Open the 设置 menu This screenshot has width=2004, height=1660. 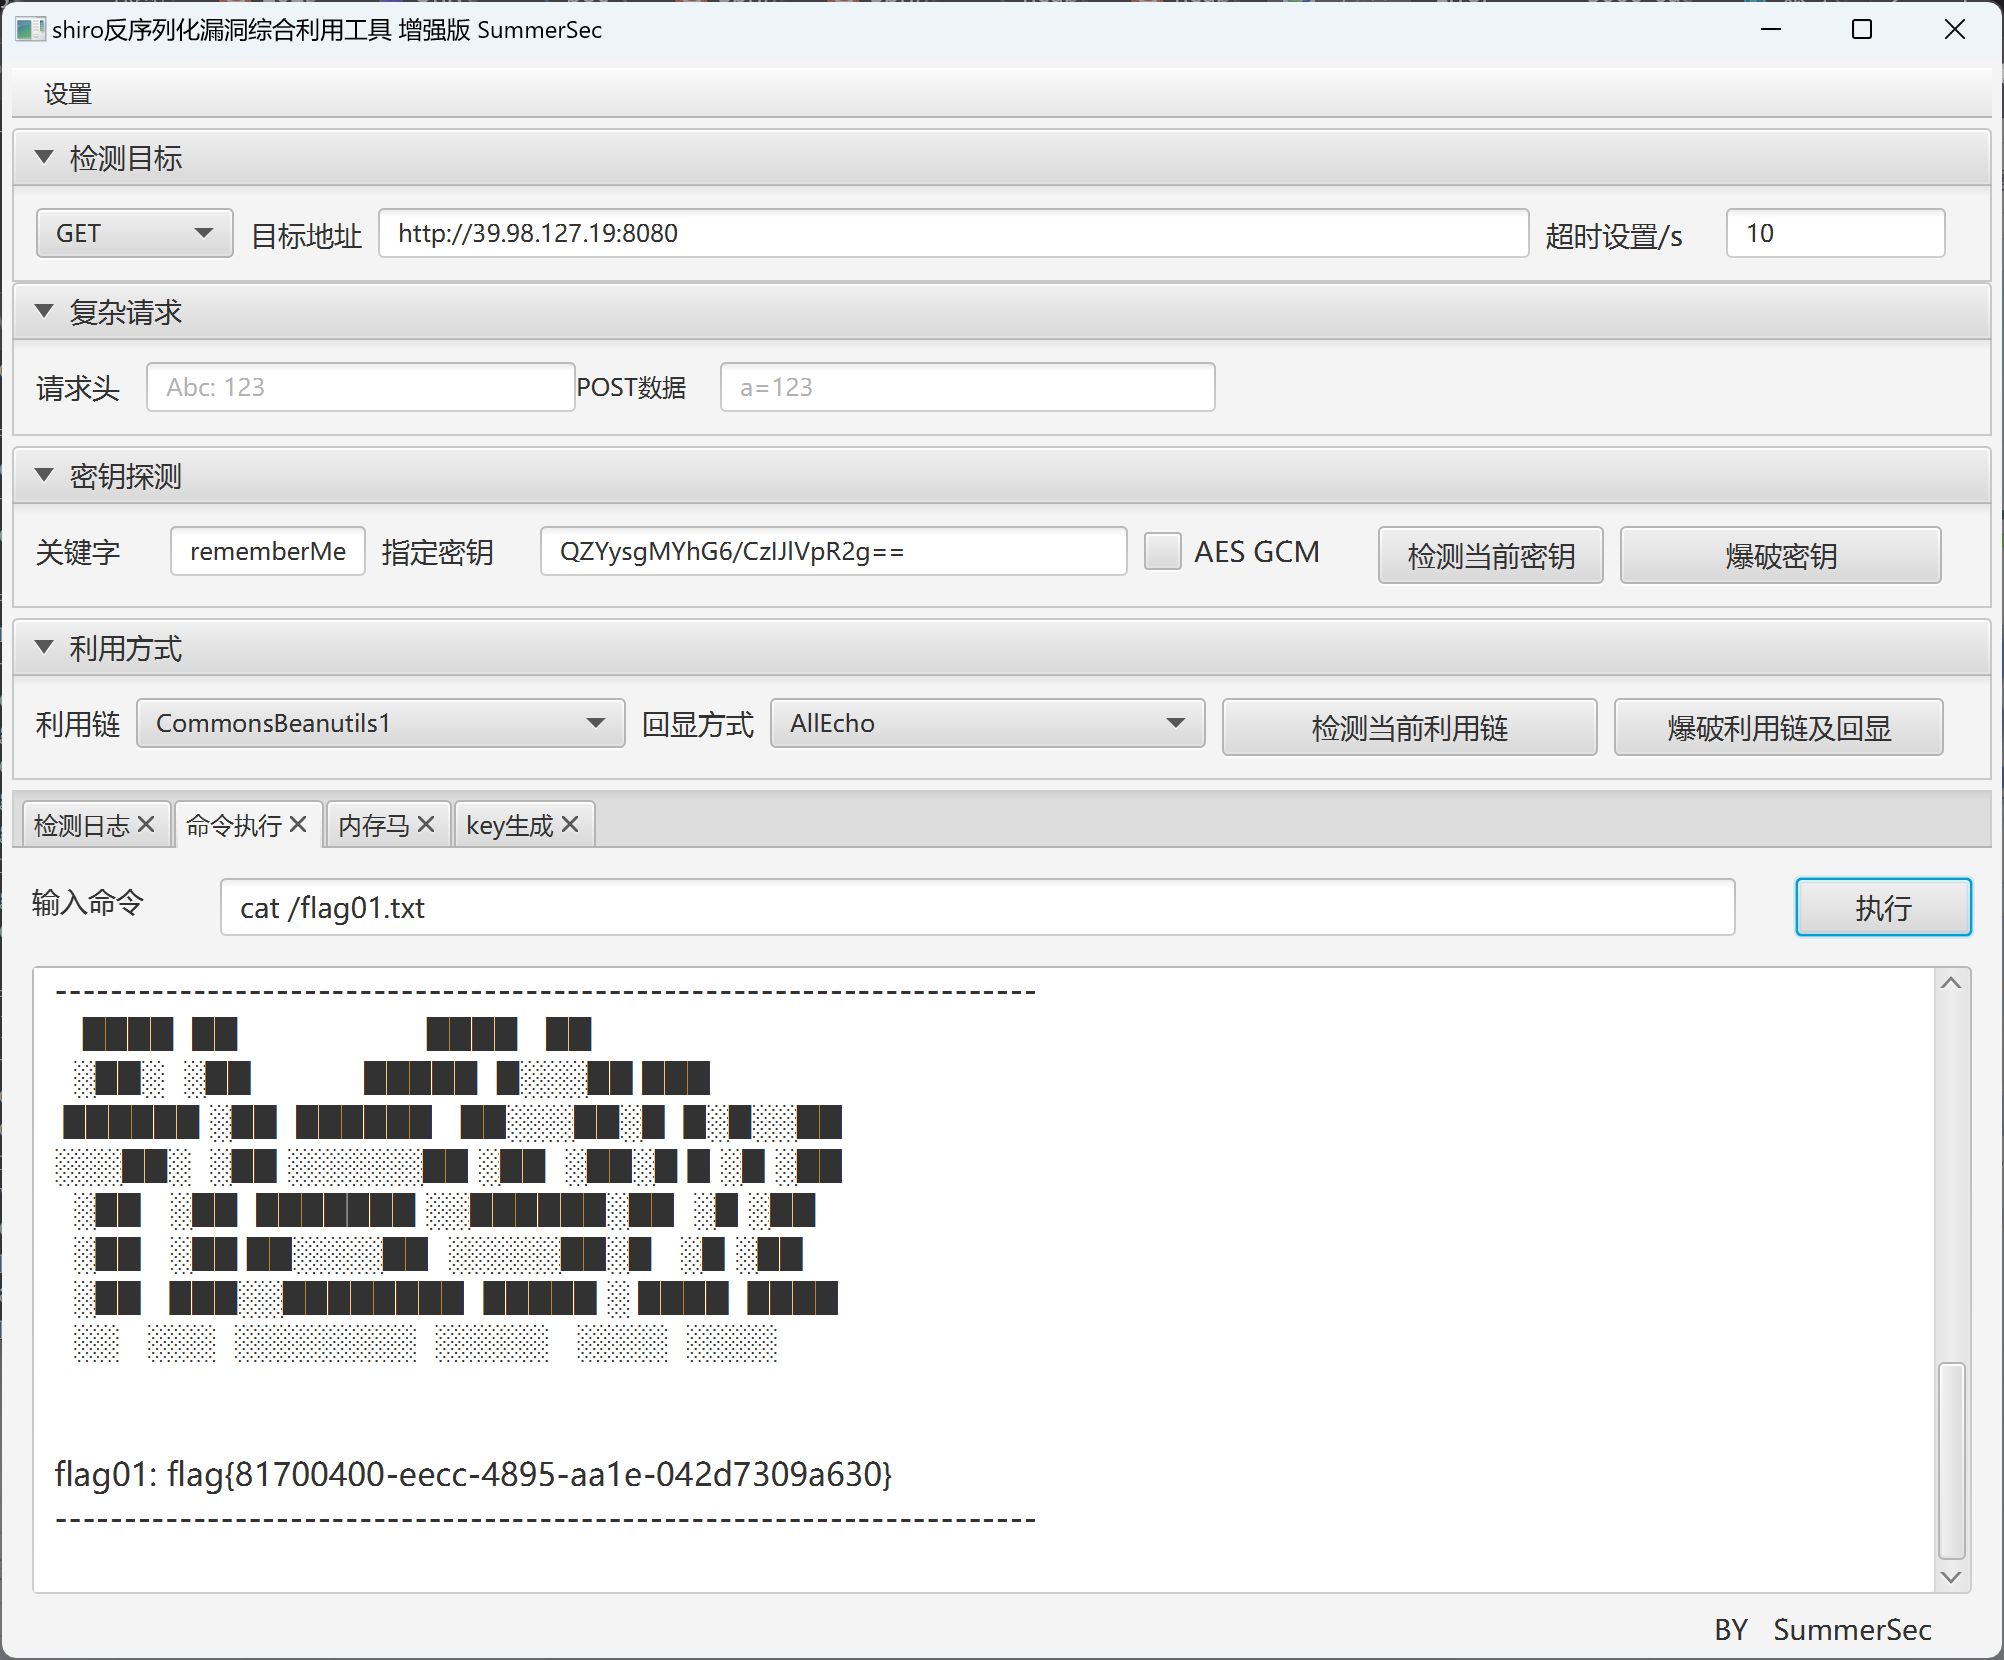tap(68, 94)
